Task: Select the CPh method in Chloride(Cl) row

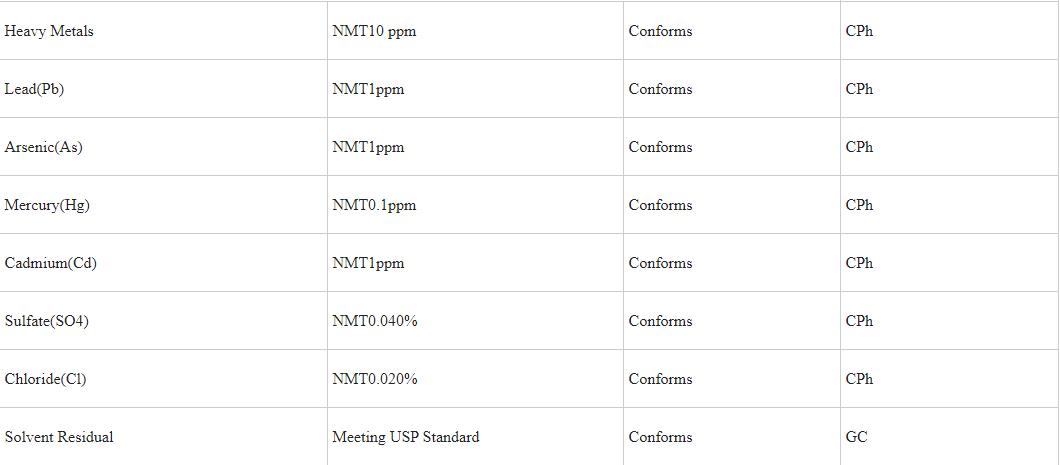Action: coord(859,379)
